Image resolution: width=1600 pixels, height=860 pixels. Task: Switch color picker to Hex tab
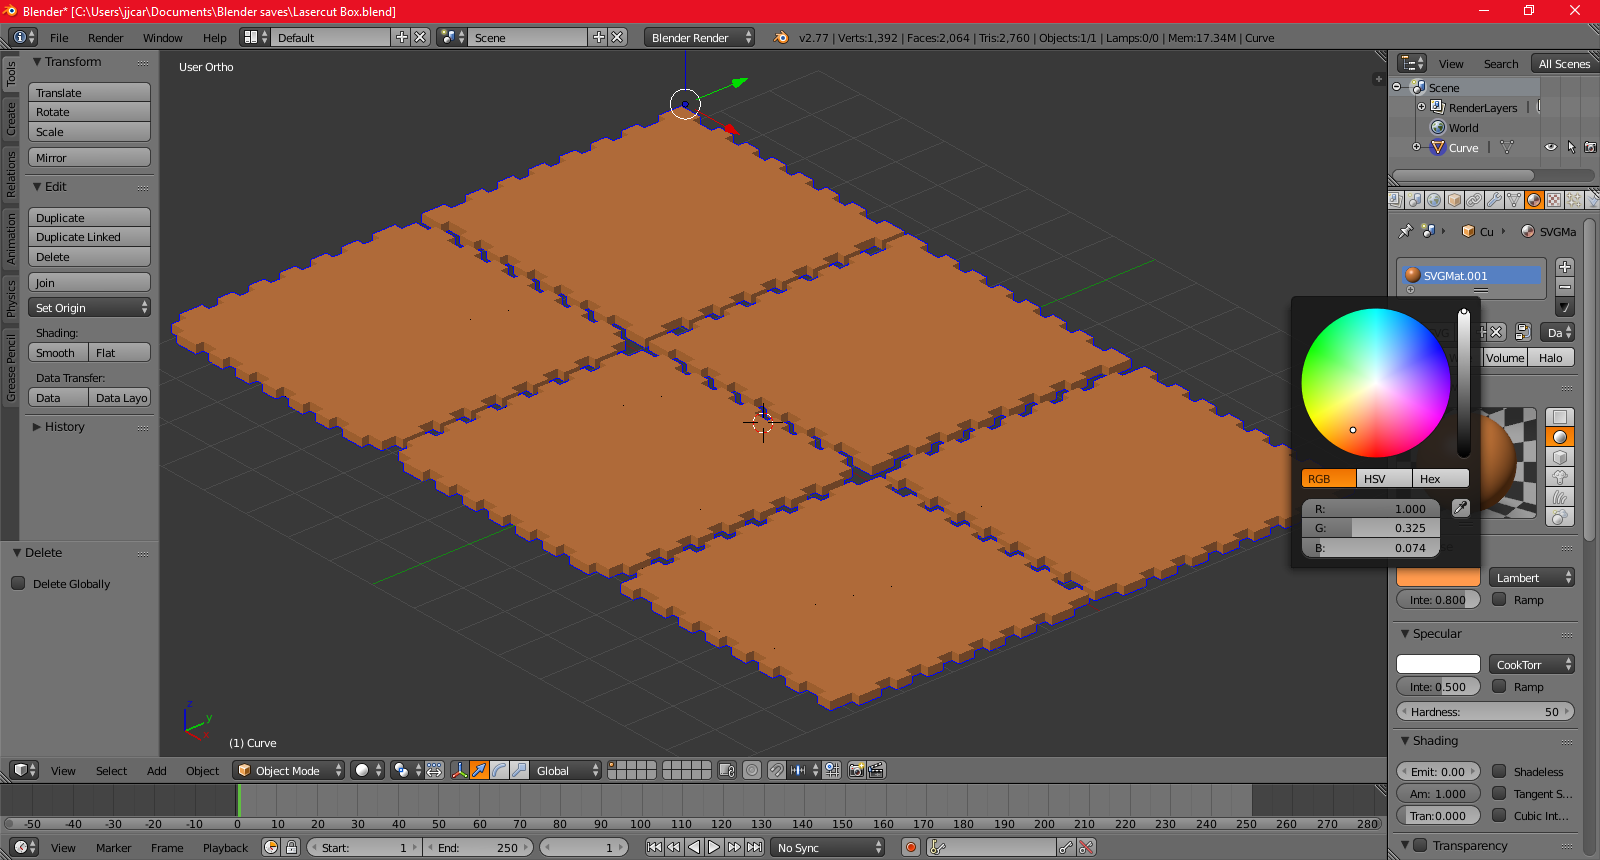click(x=1441, y=478)
